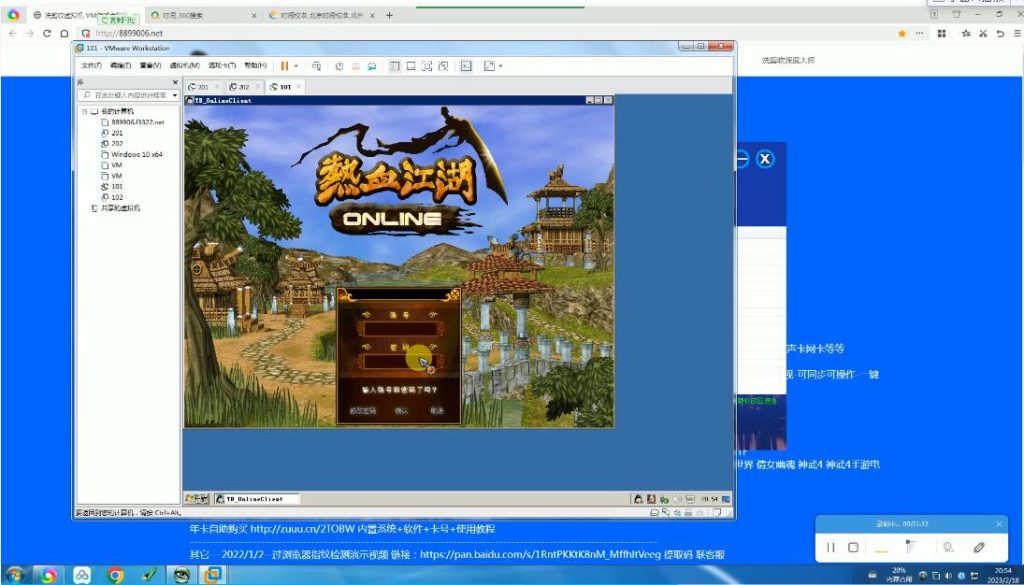This screenshot has width=1024, height=585.
Task: Close the VMware library panel
Action: [175, 82]
